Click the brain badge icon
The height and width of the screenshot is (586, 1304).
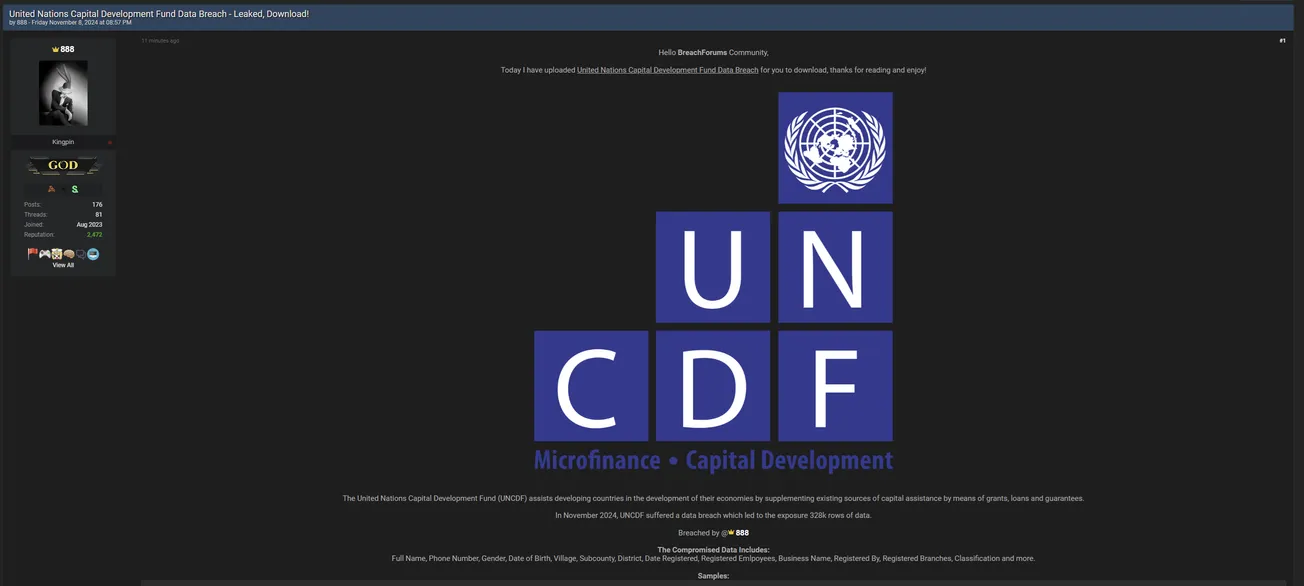[69, 254]
